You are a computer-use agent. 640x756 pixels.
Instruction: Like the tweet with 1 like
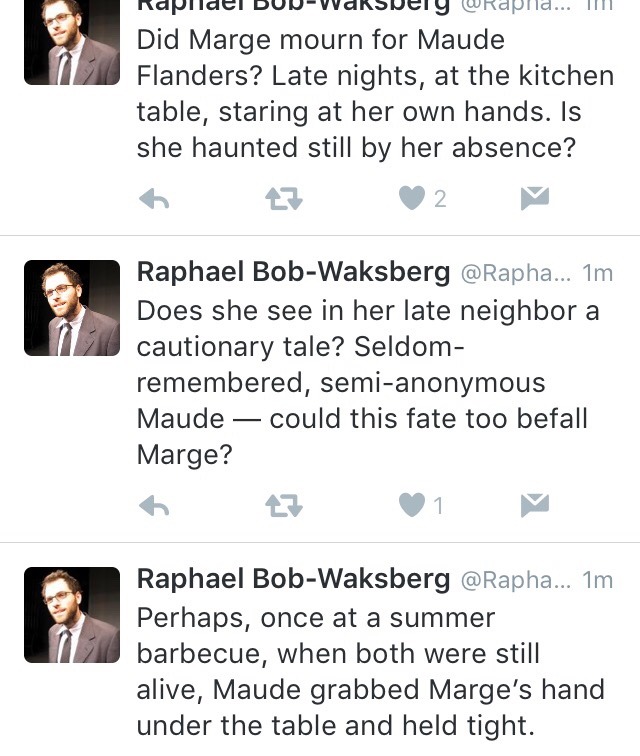tap(412, 506)
